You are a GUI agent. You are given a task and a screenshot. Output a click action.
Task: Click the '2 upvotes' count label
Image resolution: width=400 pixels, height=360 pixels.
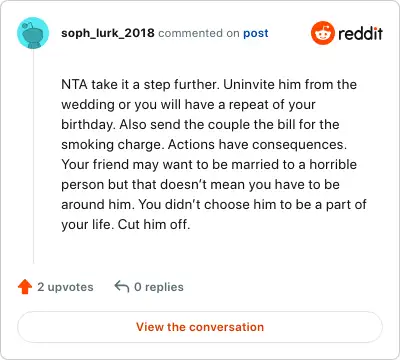[65, 287]
